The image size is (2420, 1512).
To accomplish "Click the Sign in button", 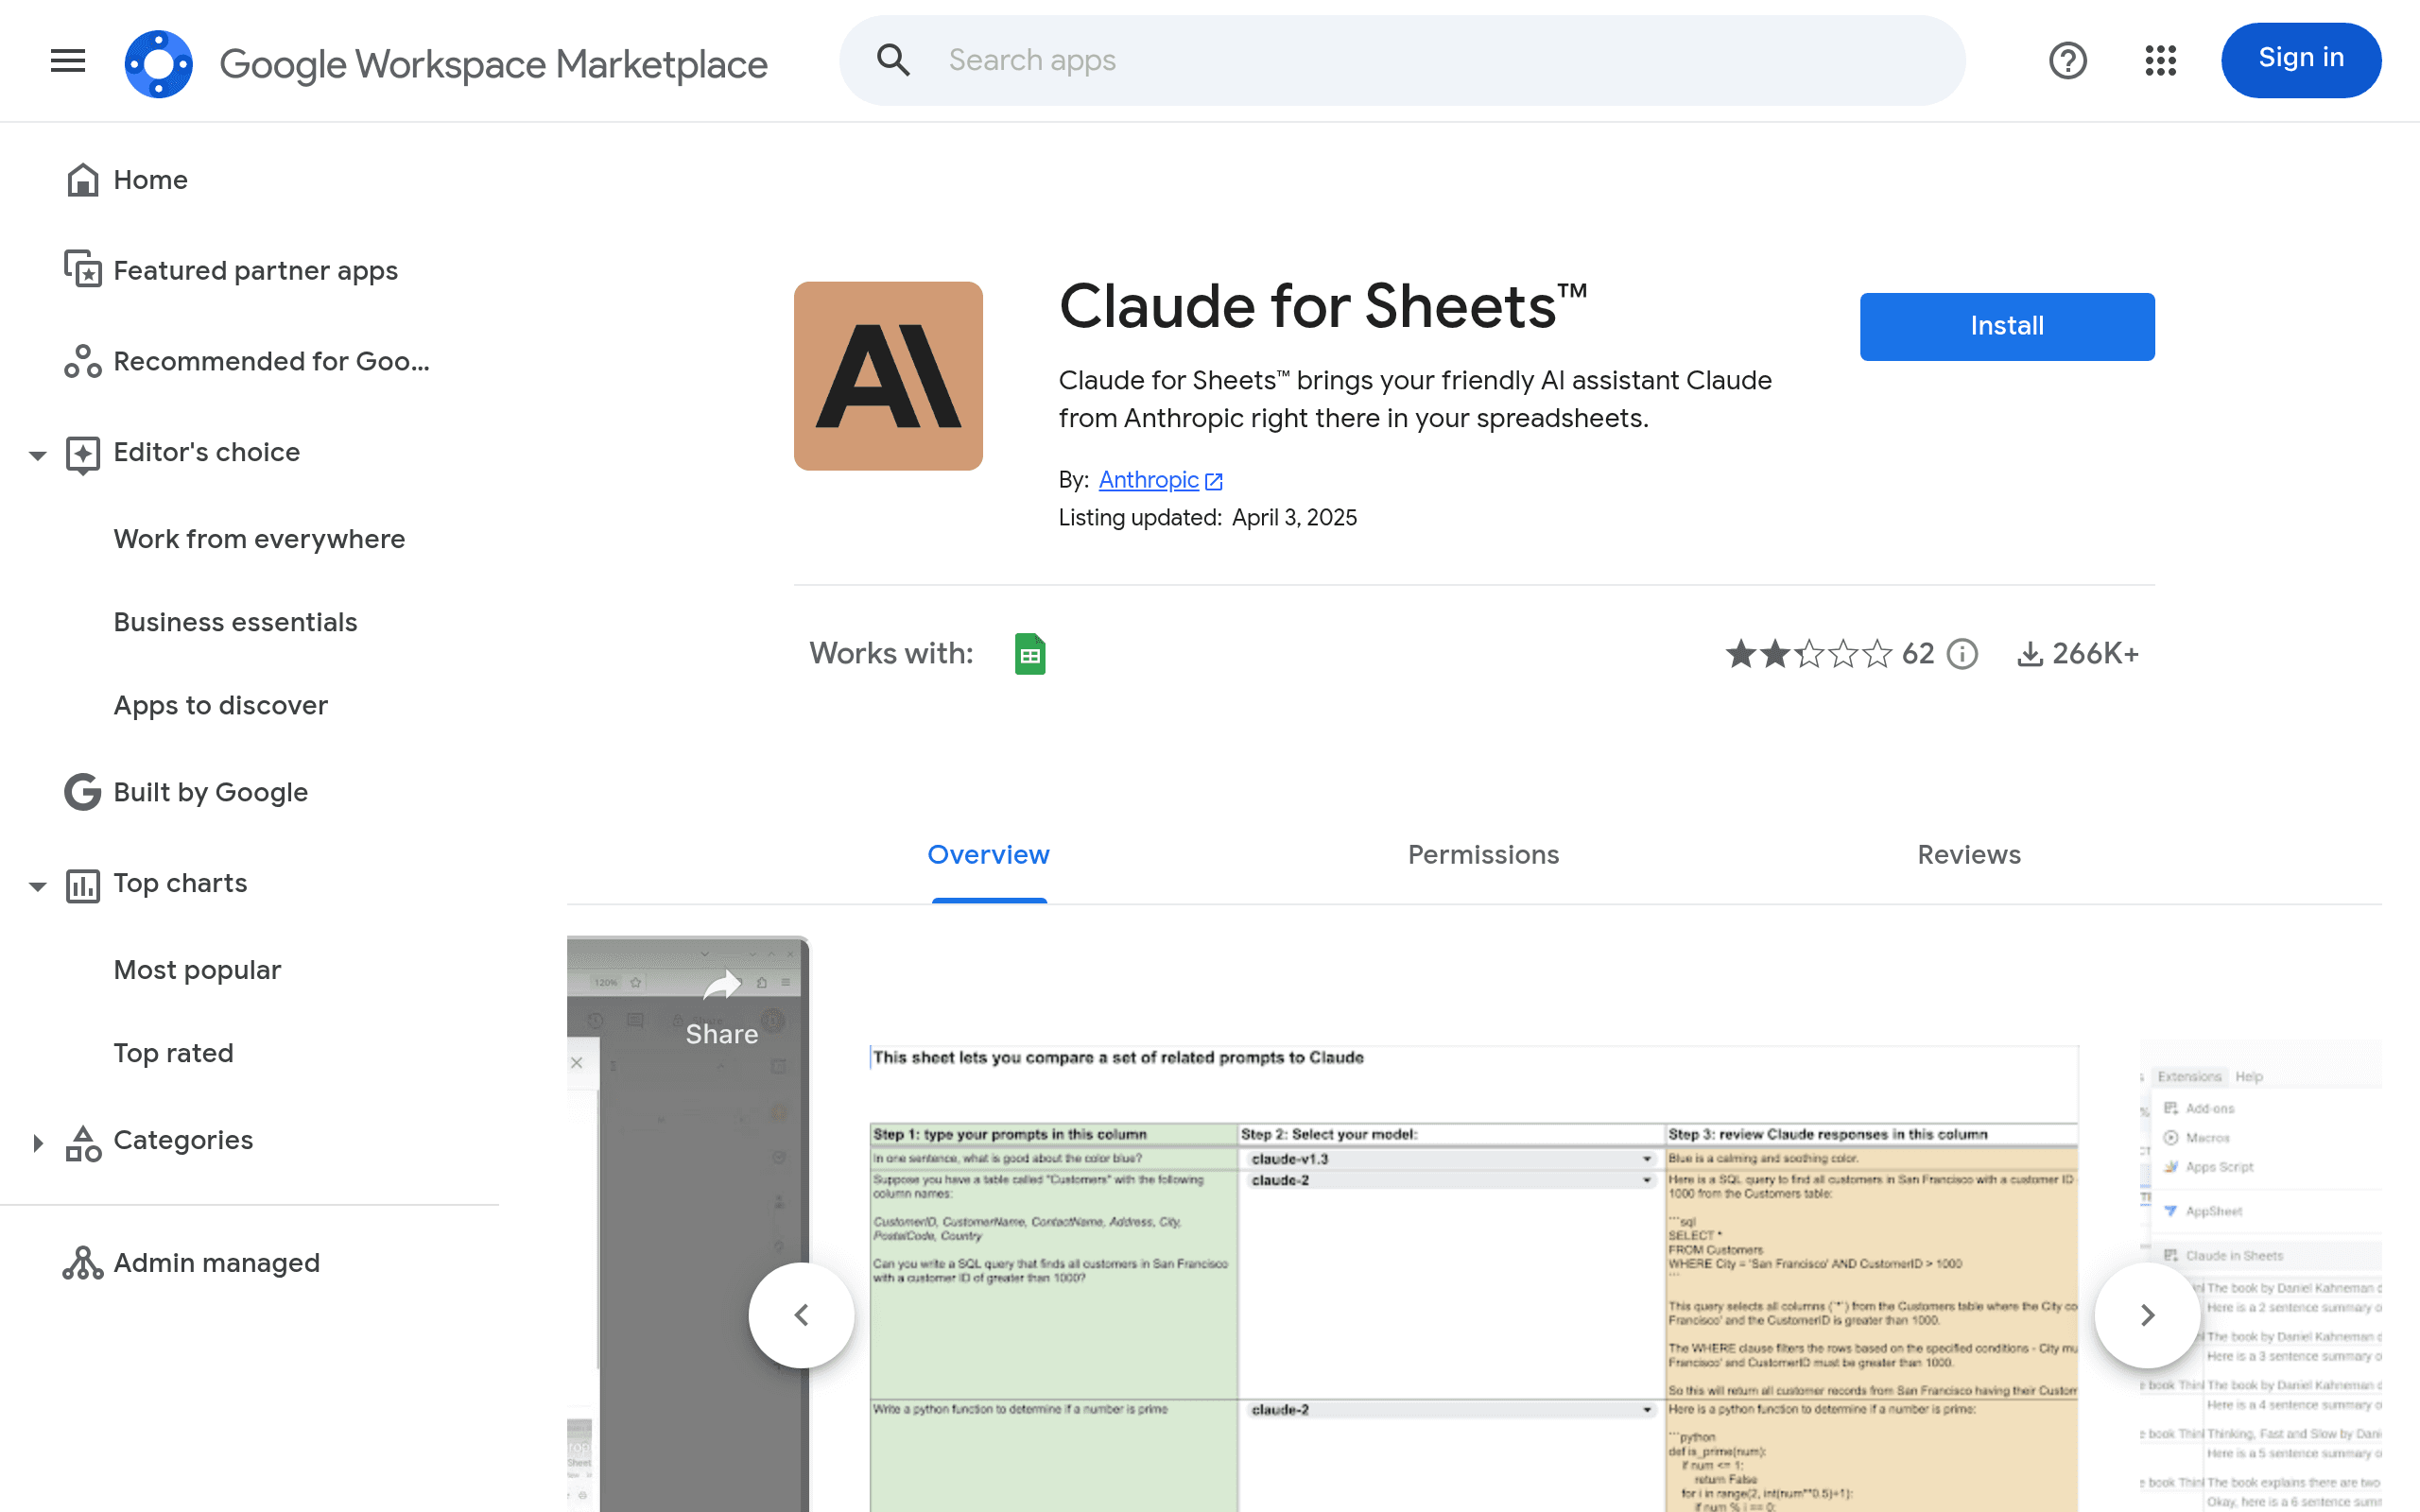I will click(2300, 60).
